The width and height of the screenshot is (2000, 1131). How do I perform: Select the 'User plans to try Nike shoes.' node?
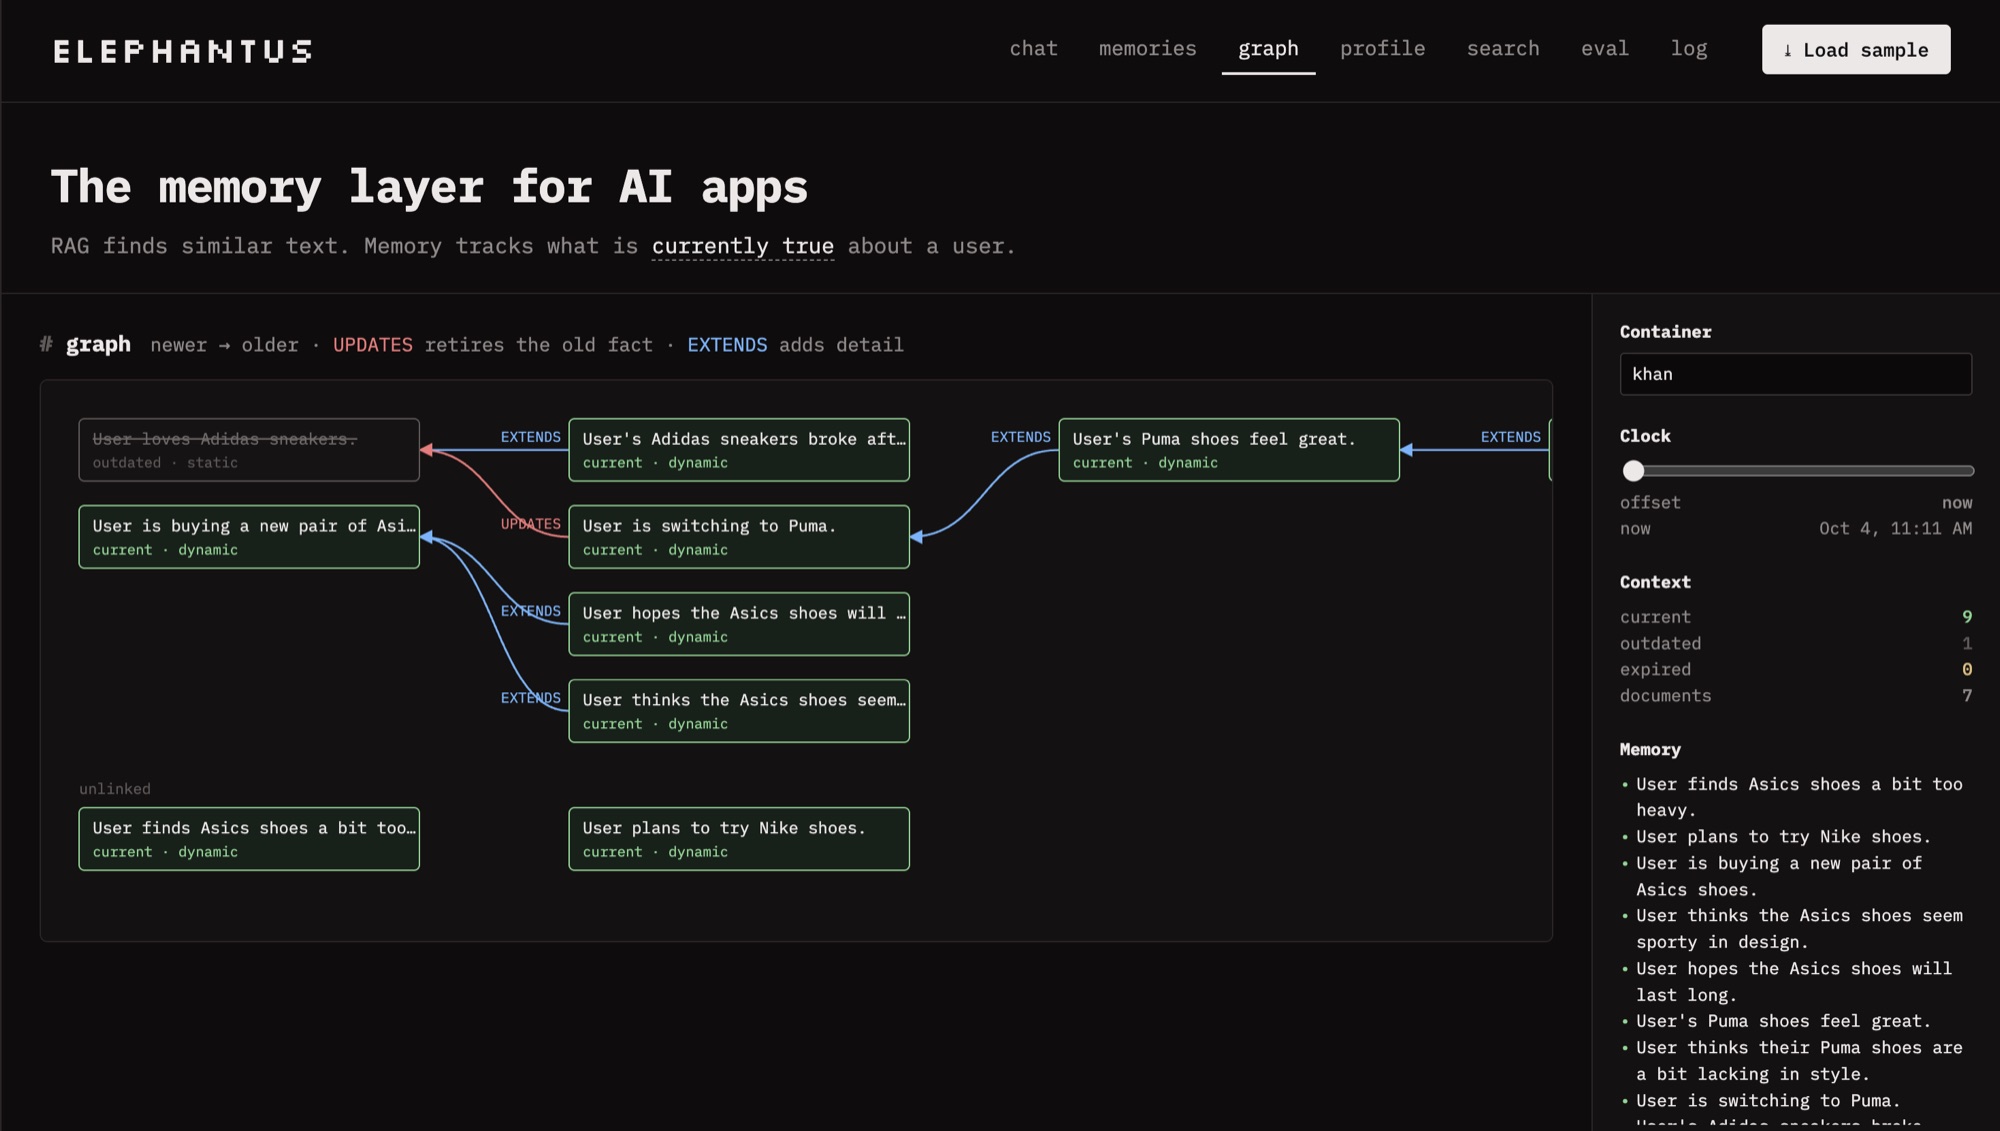[739, 839]
